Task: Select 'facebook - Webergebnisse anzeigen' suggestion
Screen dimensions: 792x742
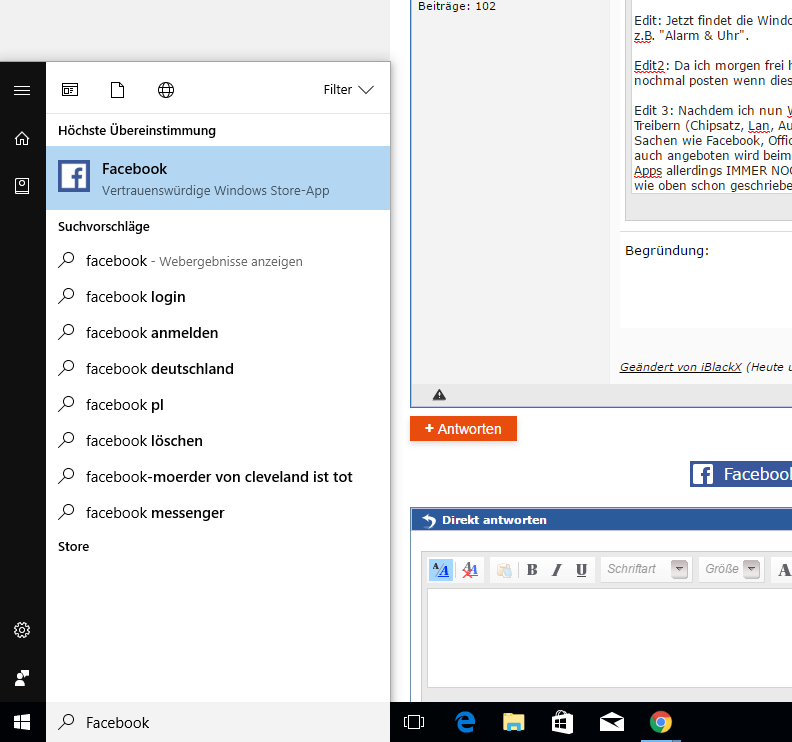Action: [x=218, y=261]
